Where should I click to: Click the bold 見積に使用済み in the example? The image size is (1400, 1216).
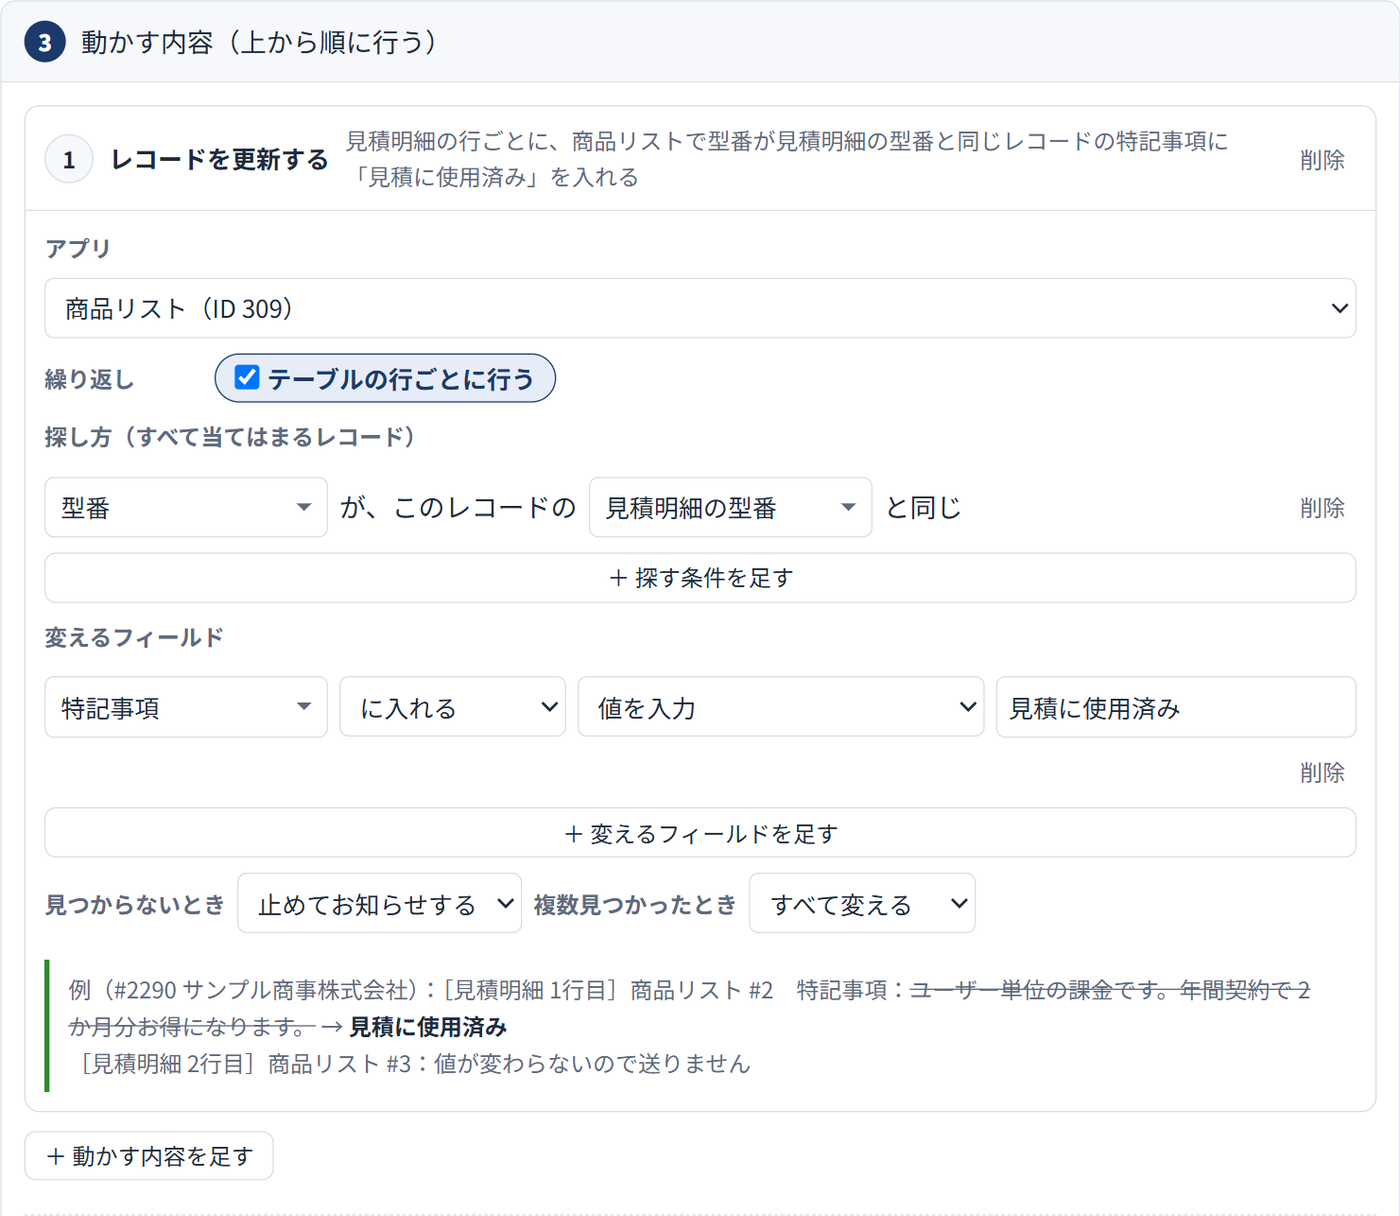(x=428, y=1027)
